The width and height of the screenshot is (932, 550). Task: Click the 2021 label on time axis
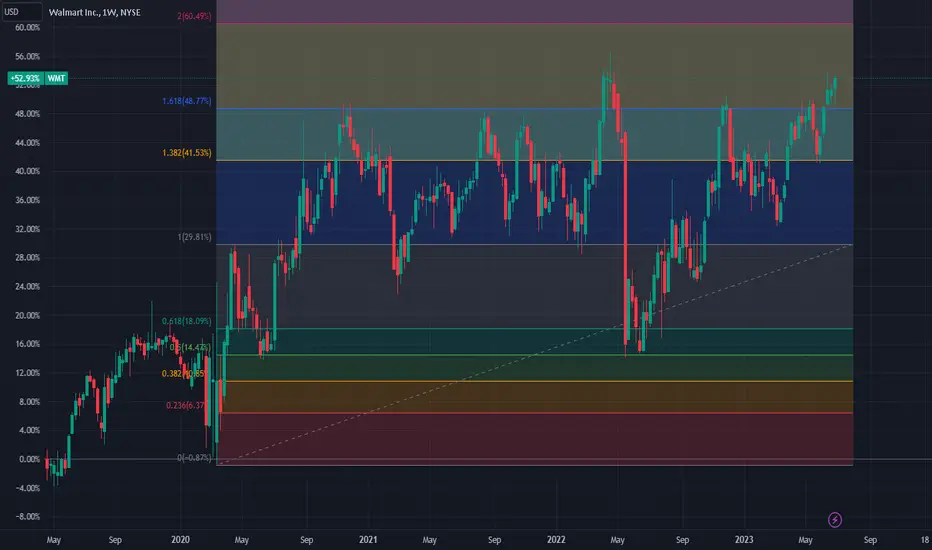(368, 540)
